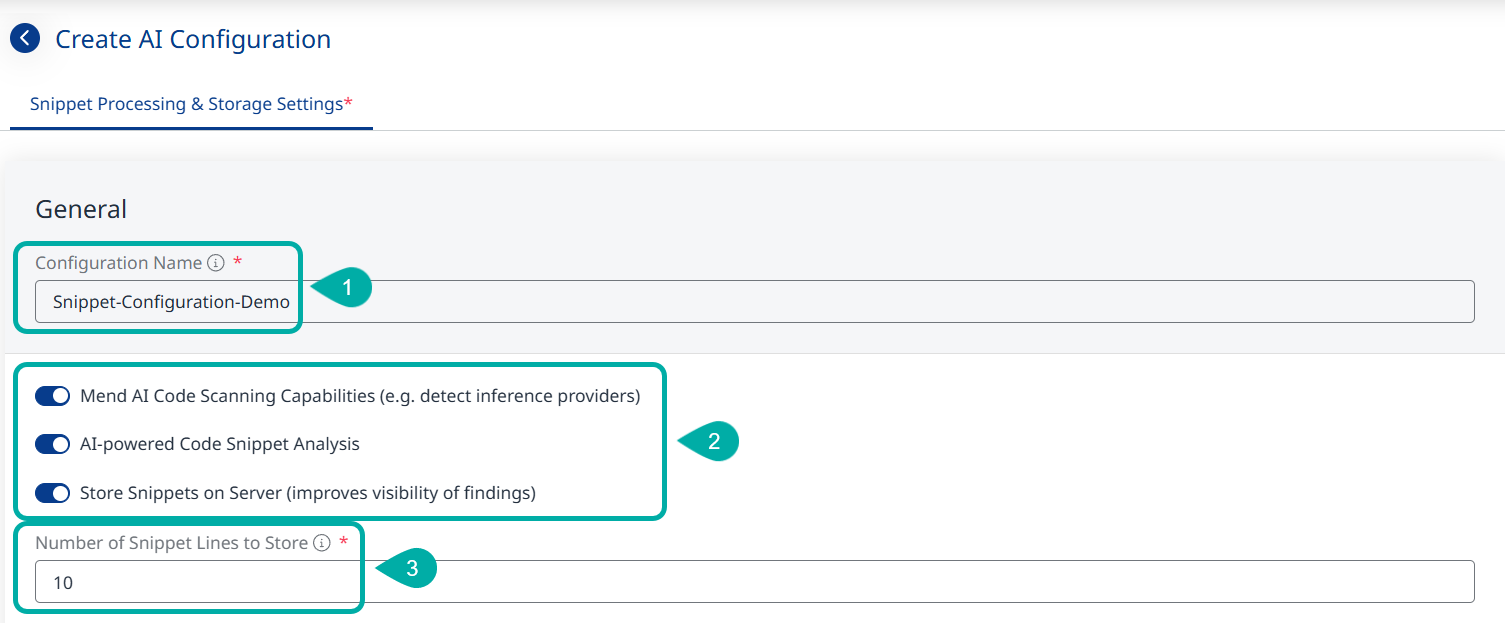
Task: Click the Number of Snippet Lines to Store label
Action: tap(171, 543)
